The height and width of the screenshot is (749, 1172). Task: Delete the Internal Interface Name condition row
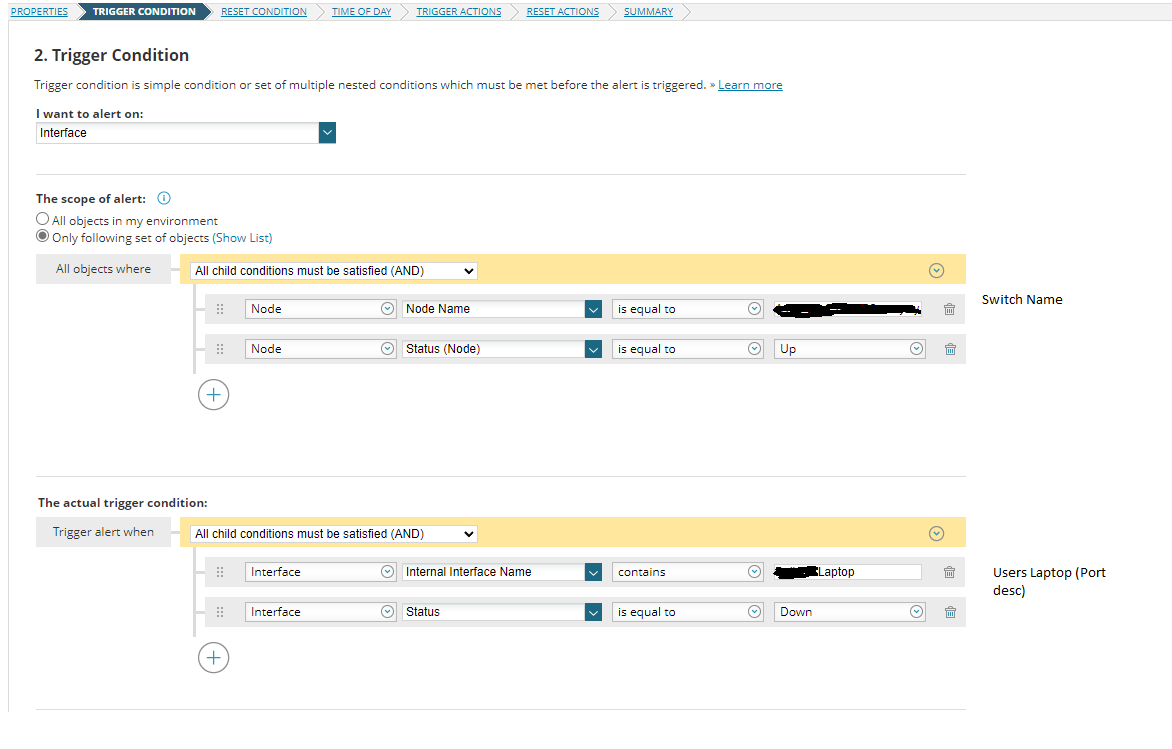pyautogui.click(x=949, y=572)
